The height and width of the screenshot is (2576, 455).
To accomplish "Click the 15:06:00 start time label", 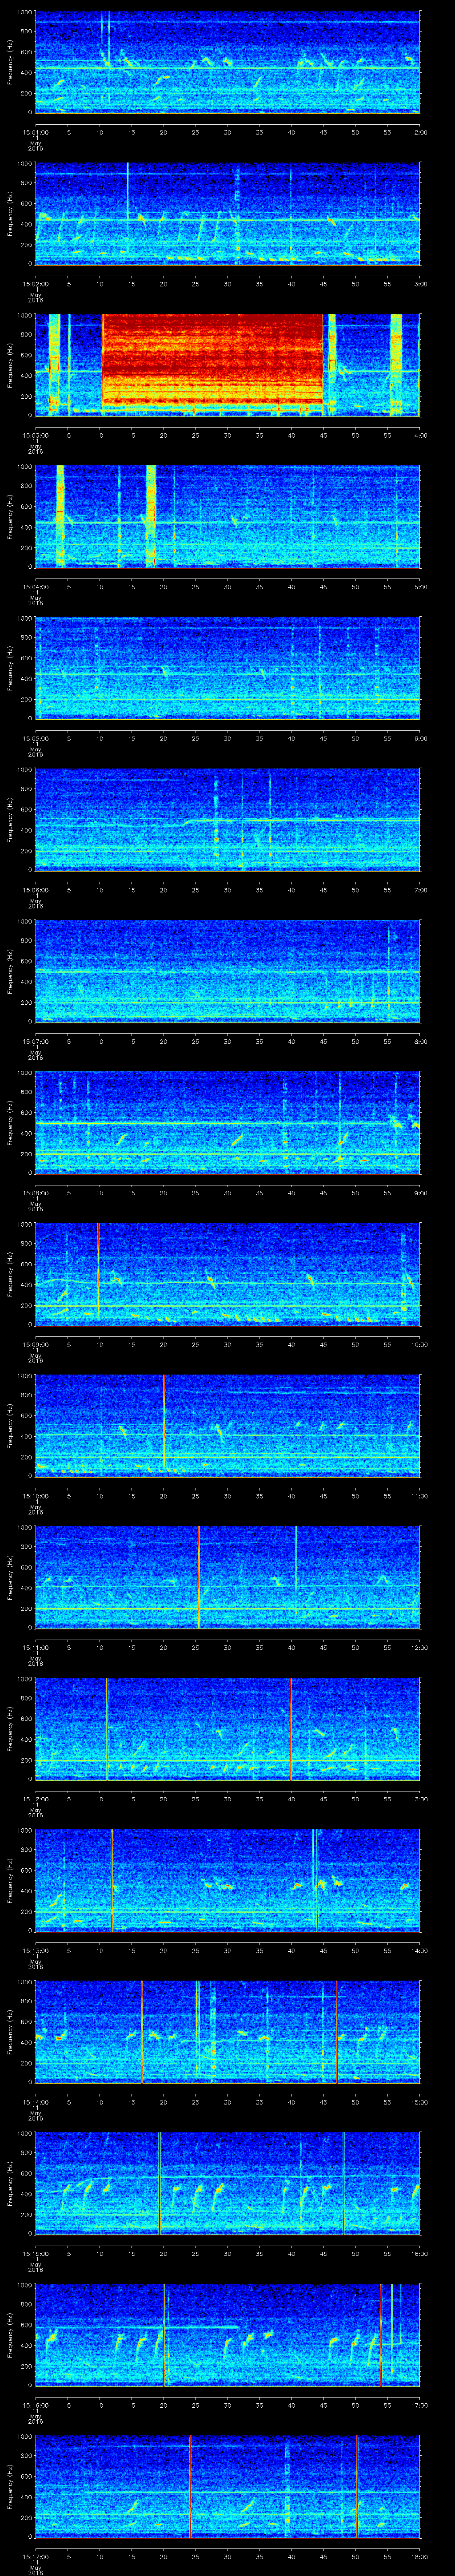I will 37,890.
